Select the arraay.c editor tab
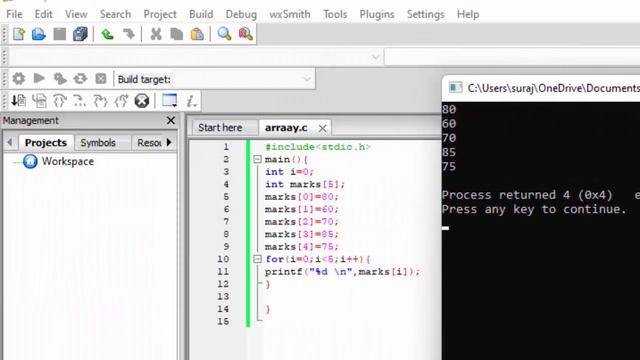The image size is (640, 360). tap(286, 128)
